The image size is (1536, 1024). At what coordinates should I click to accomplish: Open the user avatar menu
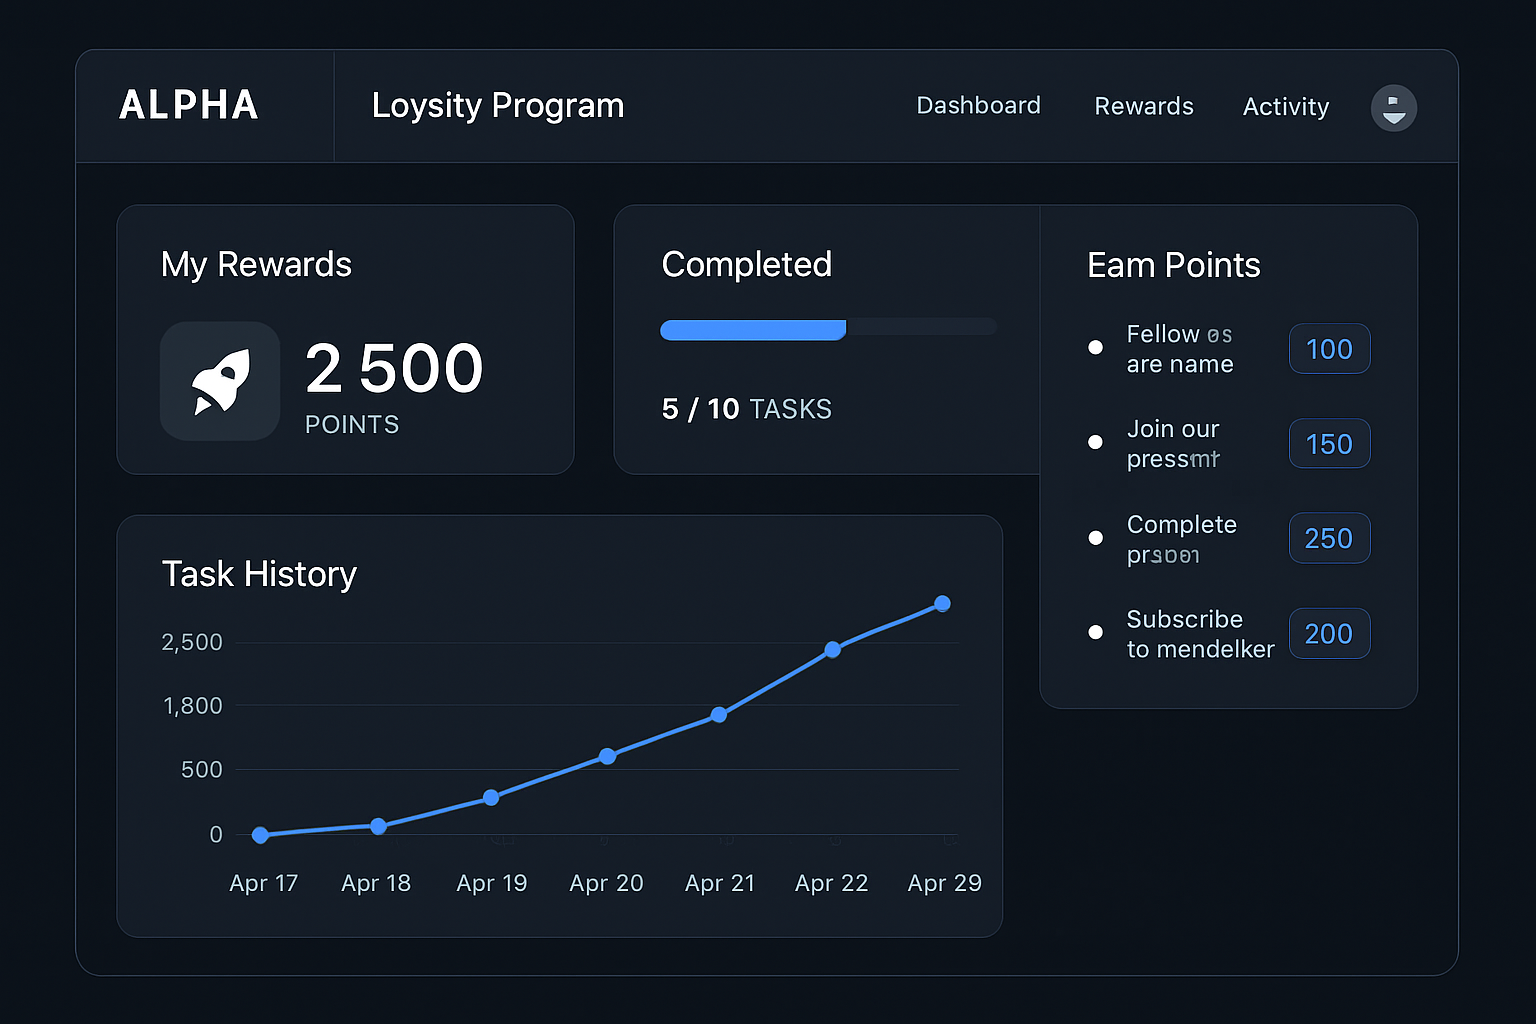(1394, 108)
